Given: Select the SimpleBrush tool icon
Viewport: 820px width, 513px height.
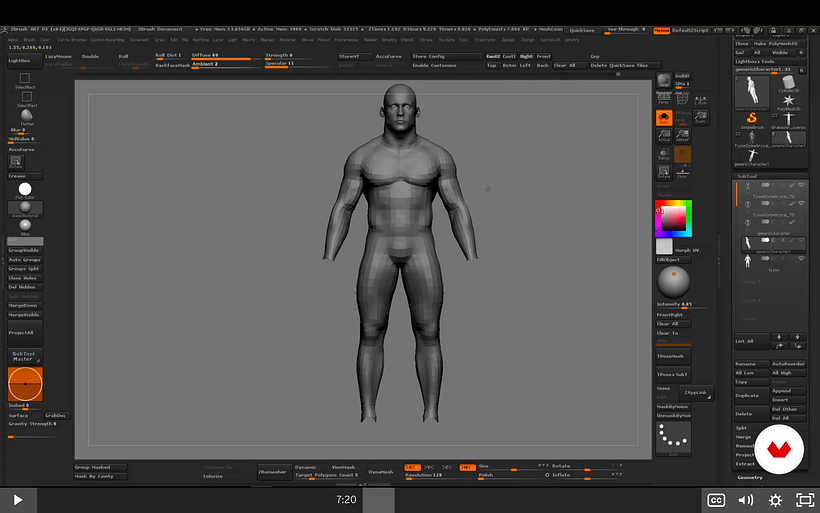Looking at the screenshot, I should [752, 120].
